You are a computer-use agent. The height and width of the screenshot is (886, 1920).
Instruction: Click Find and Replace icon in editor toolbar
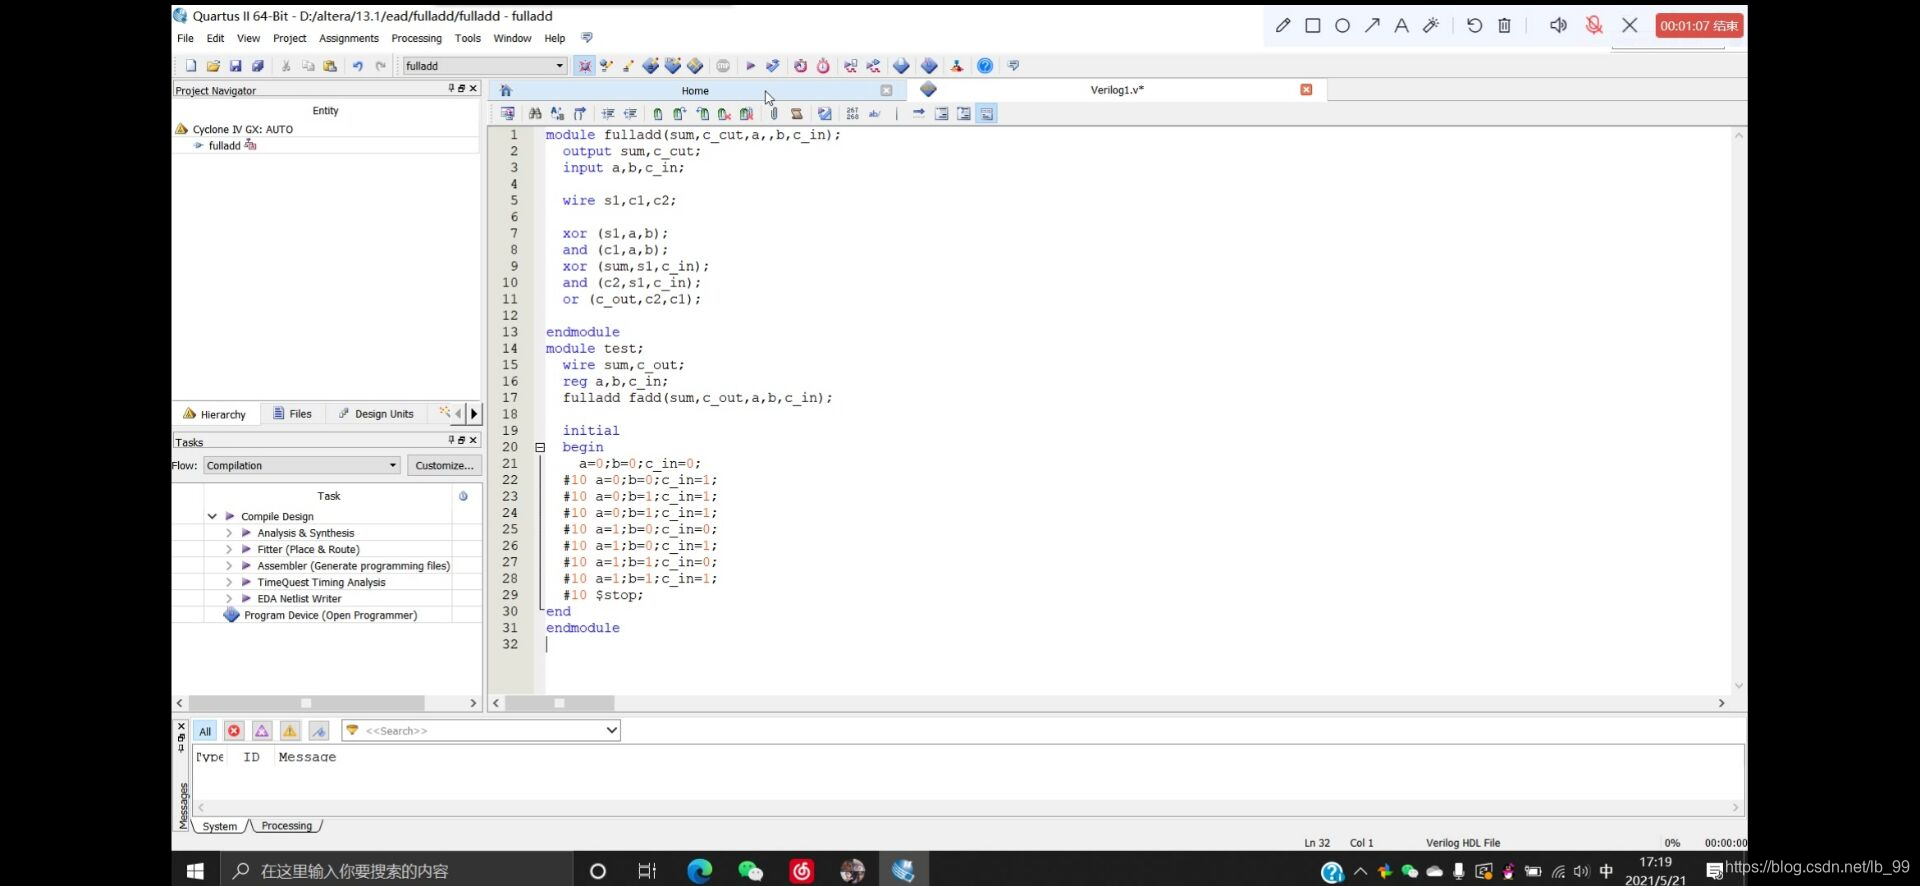pos(557,114)
